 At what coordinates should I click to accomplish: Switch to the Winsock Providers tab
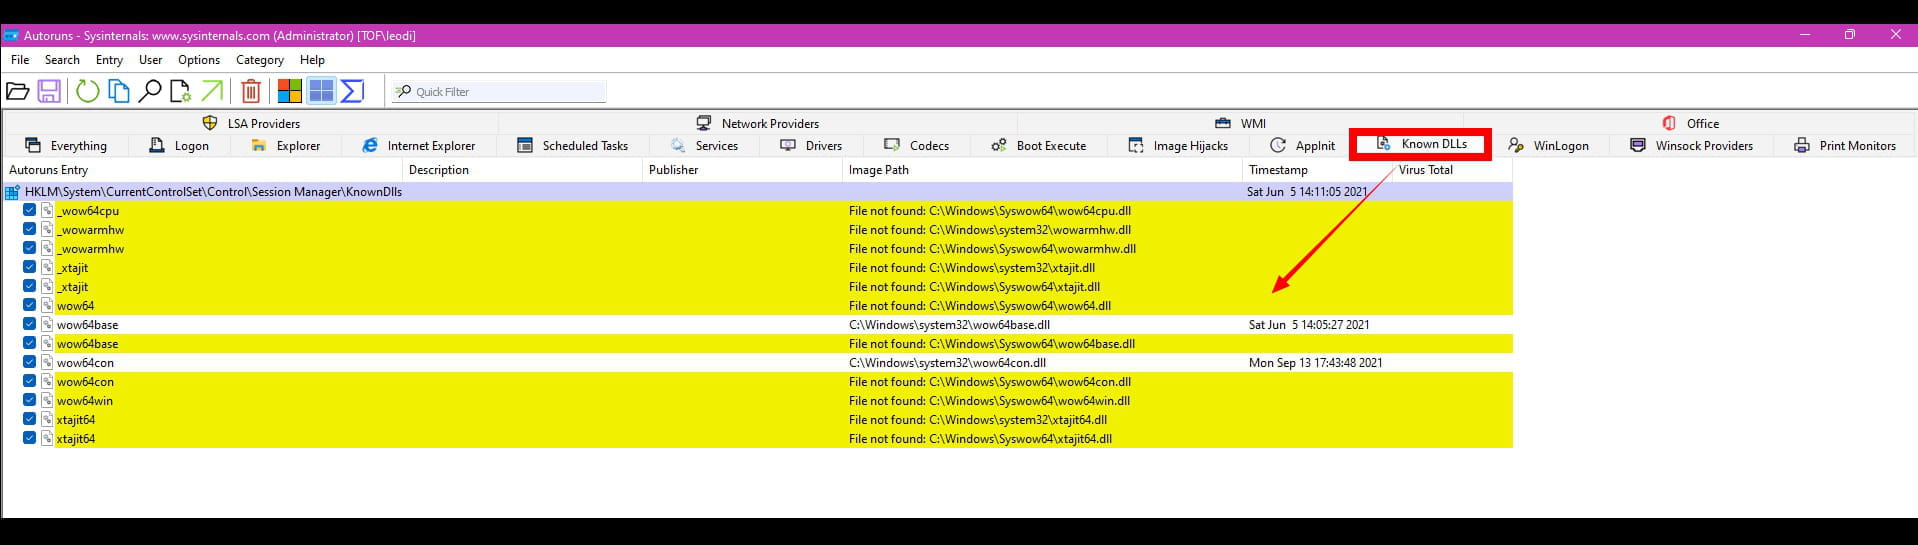[x=1691, y=145]
